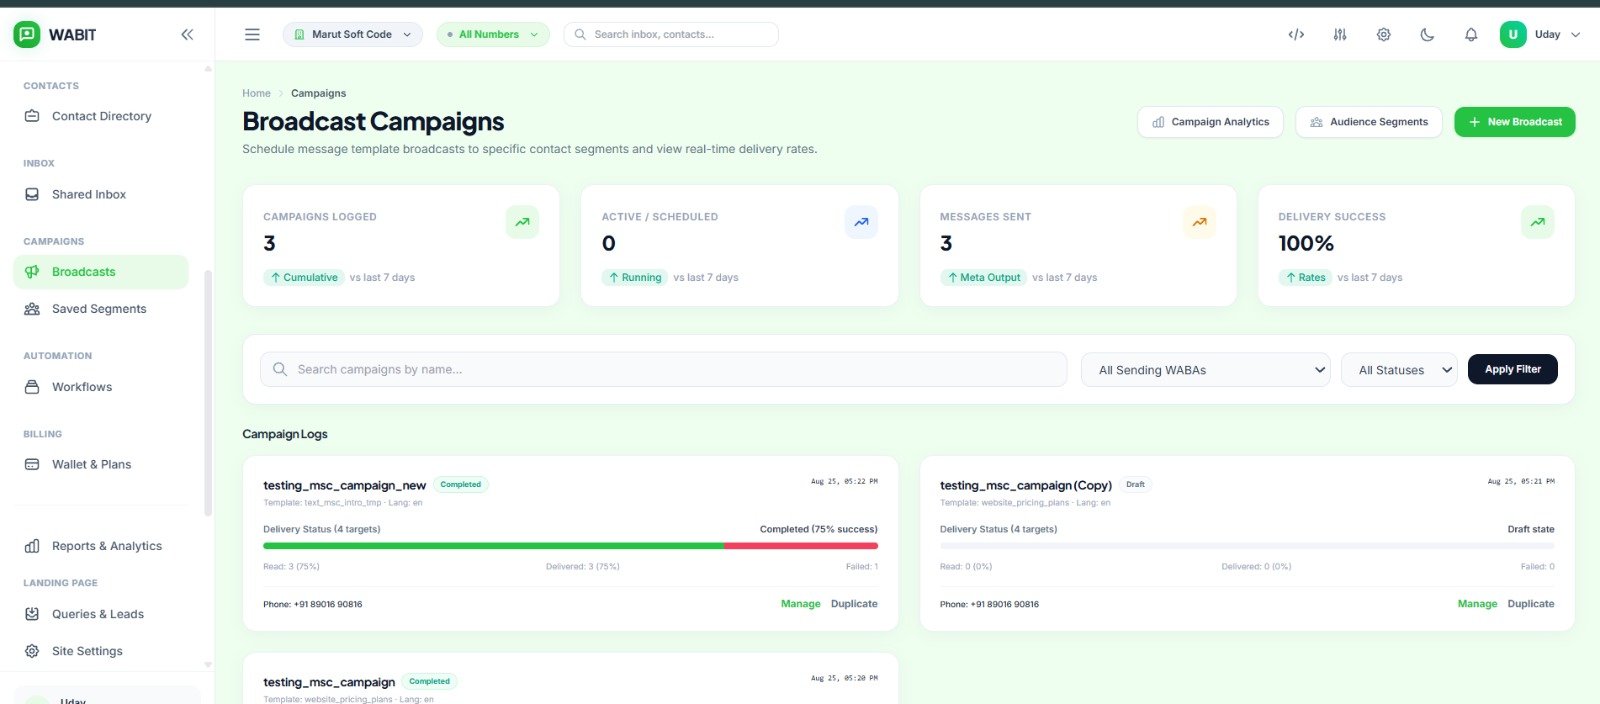Click magnifier icon in top search bar
Image resolution: width=1600 pixels, height=704 pixels.
tap(580, 35)
